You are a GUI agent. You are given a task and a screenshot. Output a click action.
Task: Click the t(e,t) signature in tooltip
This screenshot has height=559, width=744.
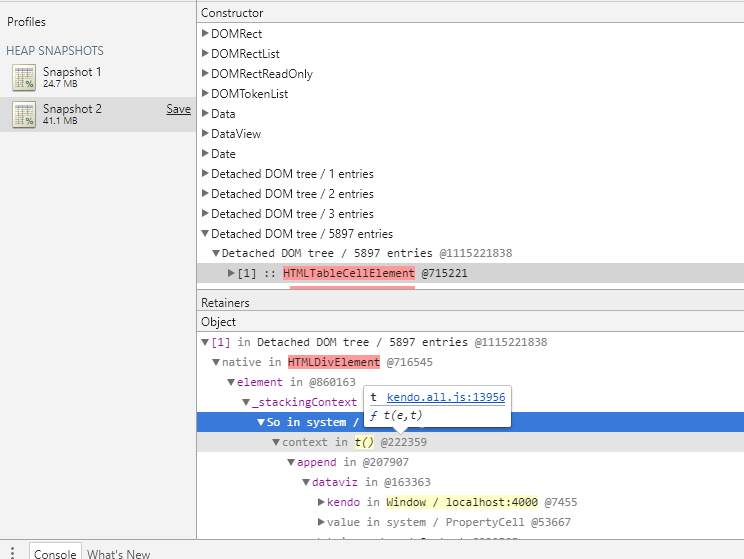tap(403, 416)
